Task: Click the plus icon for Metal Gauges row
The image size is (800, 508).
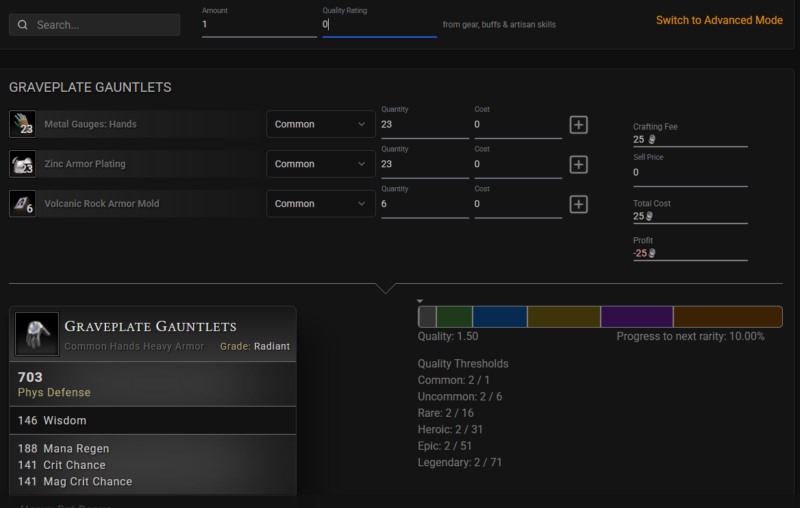Action: [x=578, y=125]
